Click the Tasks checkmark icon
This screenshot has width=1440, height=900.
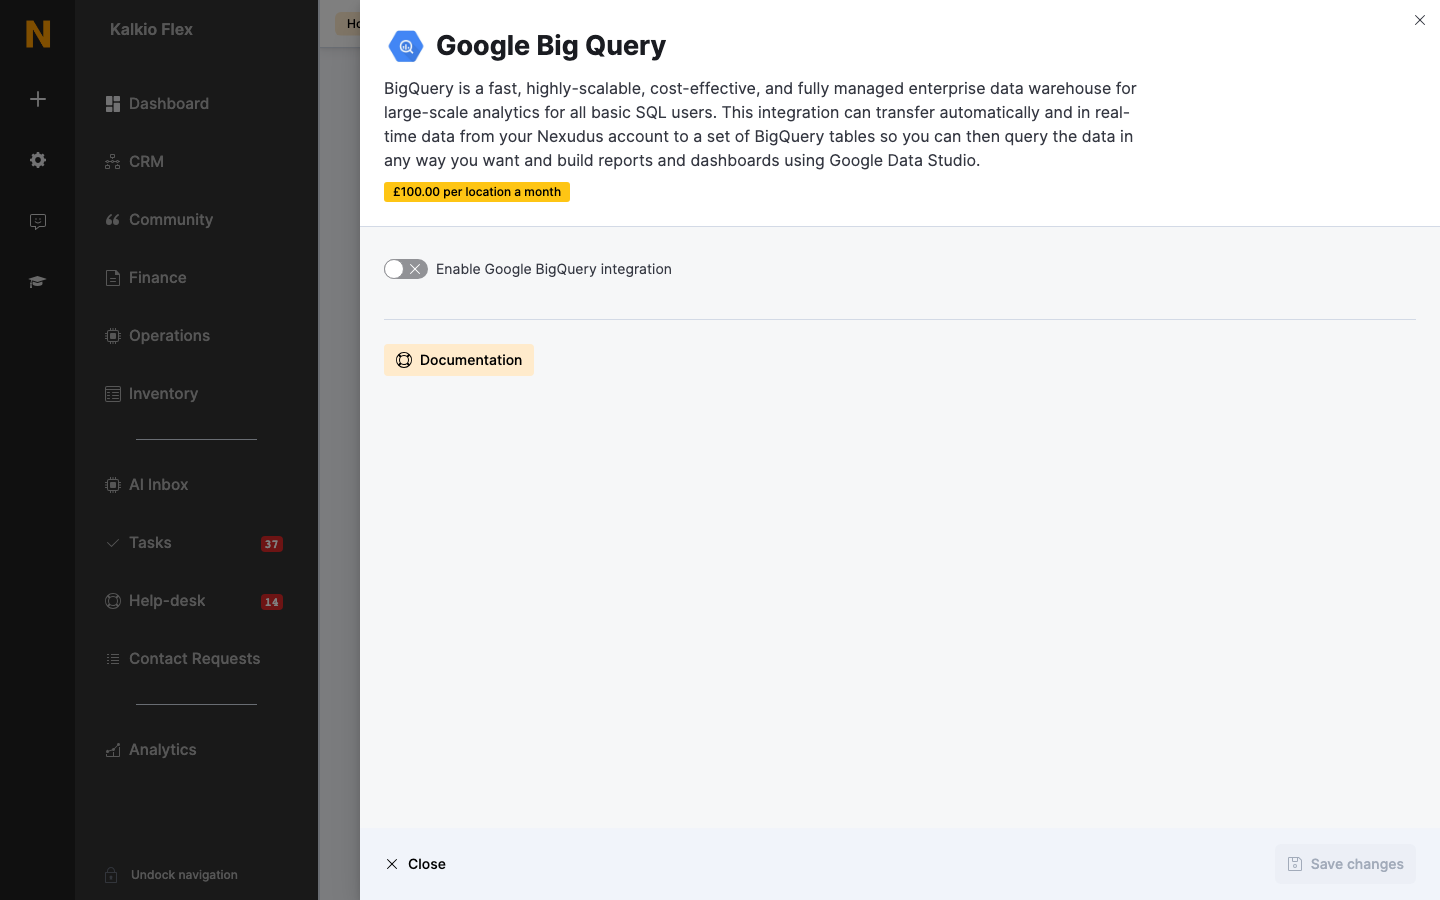click(x=113, y=543)
